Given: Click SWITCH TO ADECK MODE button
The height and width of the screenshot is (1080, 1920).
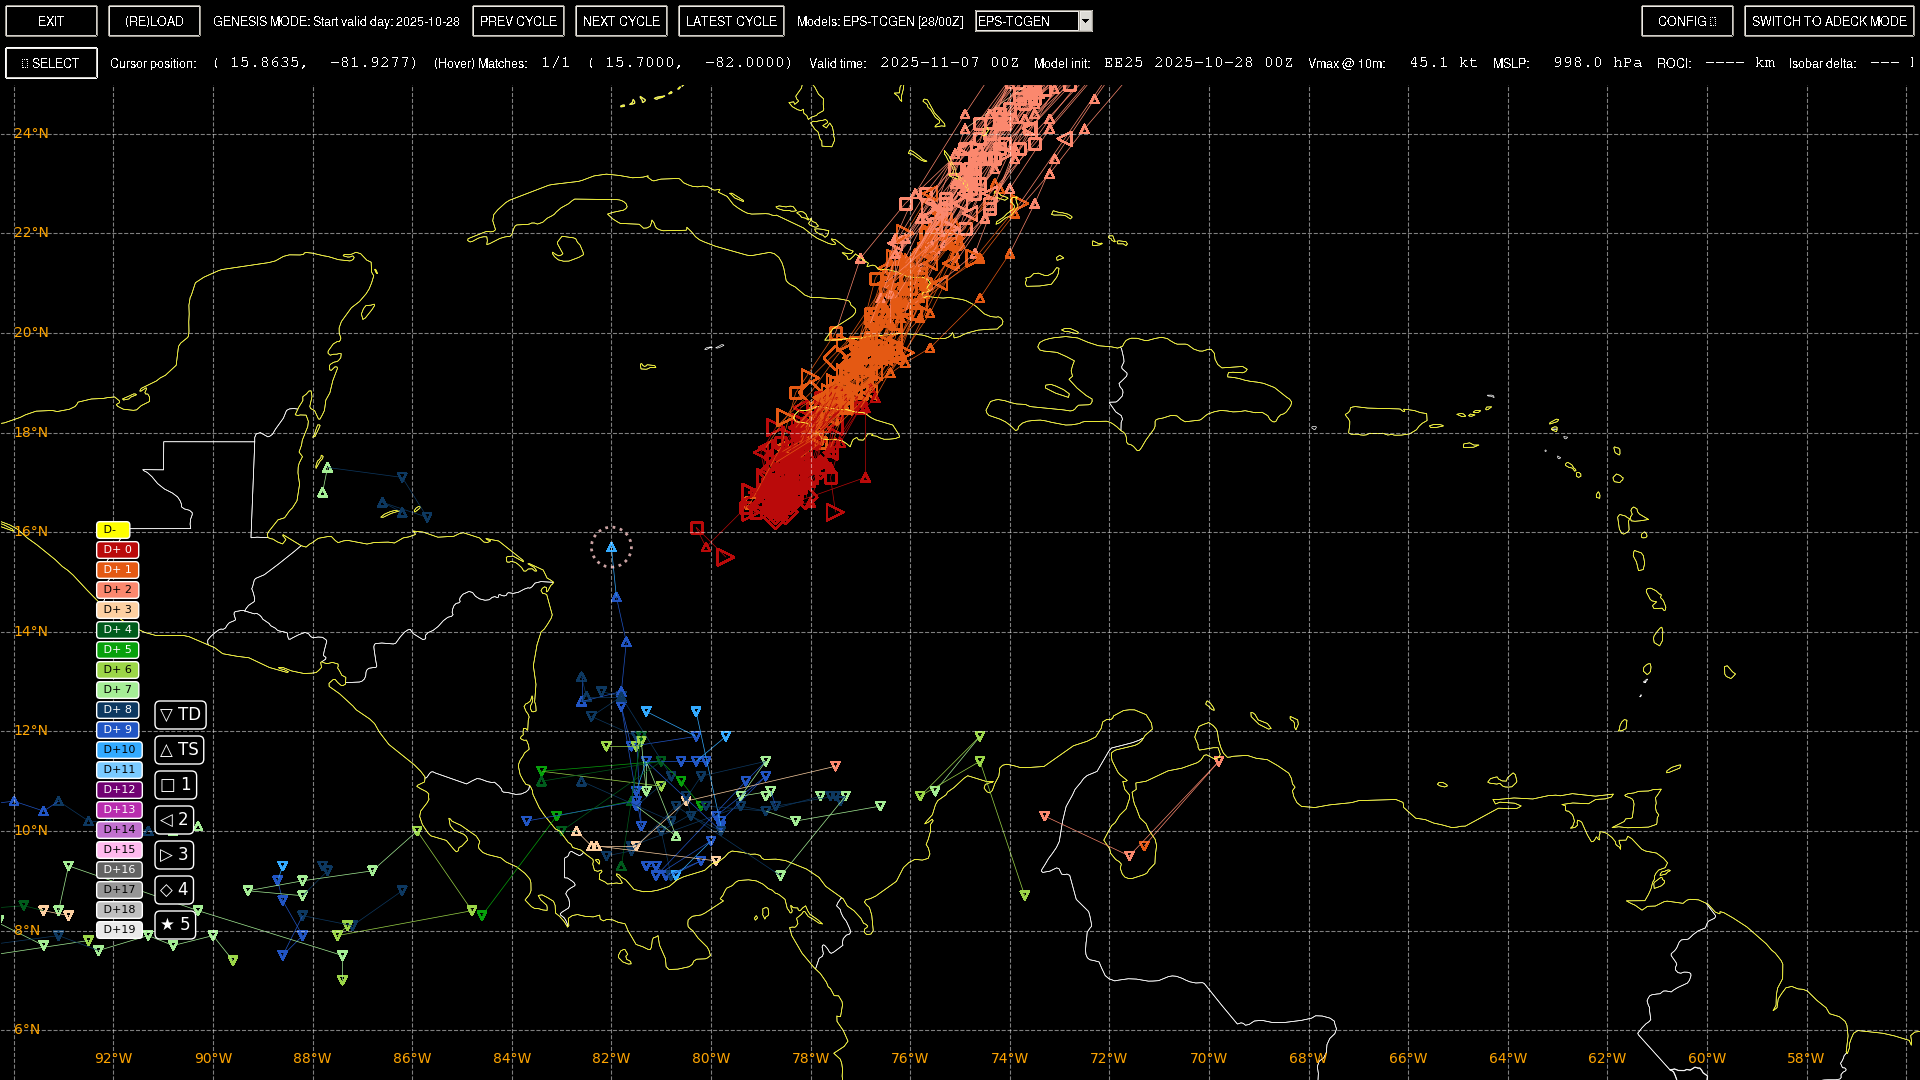Looking at the screenshot, I should click(1829, 21).
